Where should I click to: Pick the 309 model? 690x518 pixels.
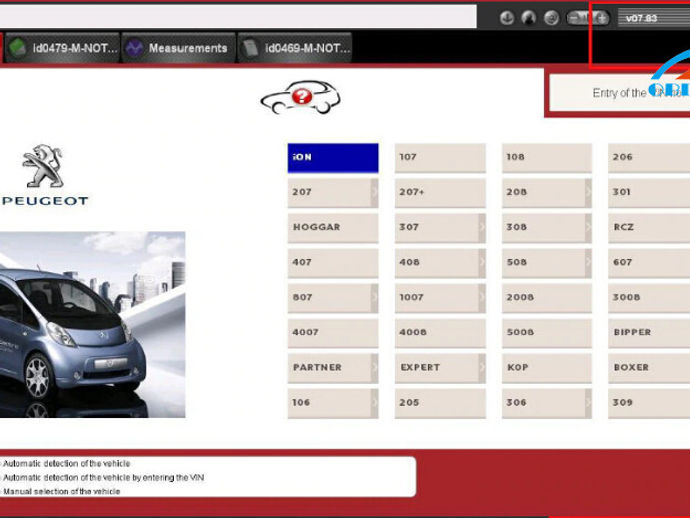tap(649, 403)
